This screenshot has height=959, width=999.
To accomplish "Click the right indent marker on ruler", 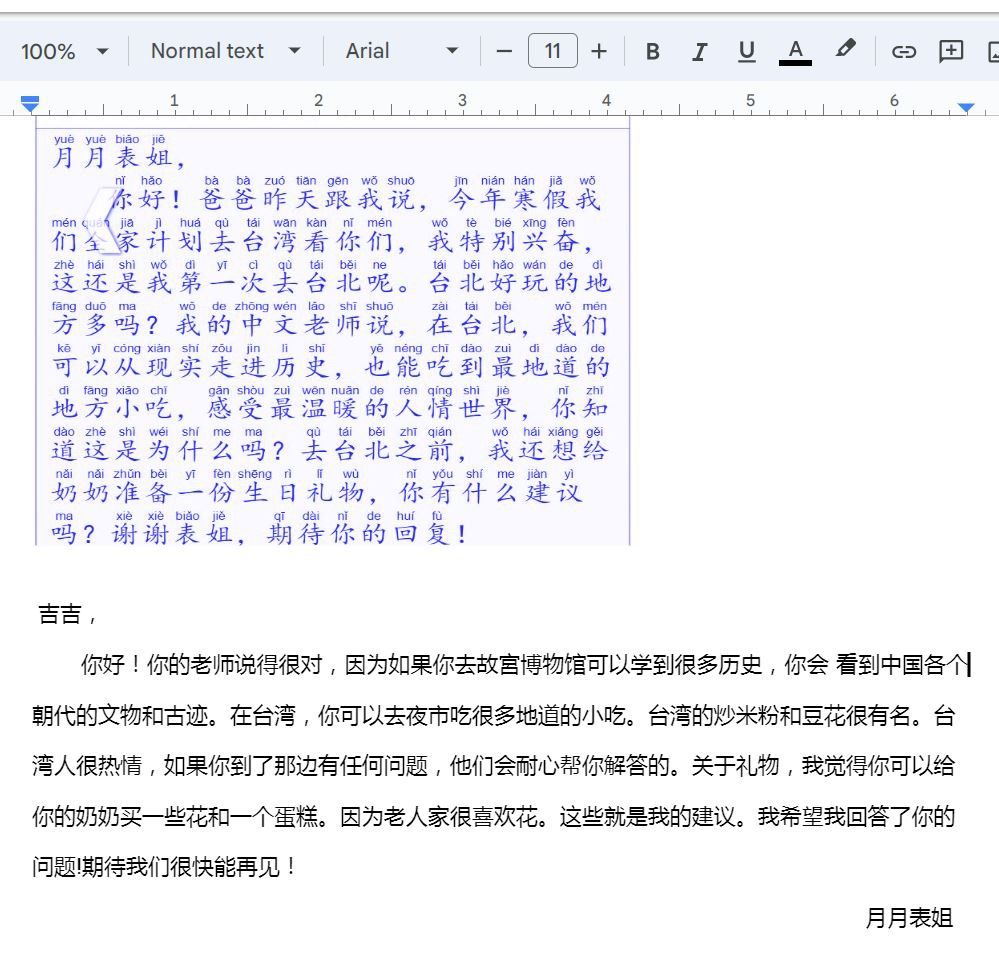I will (x=965, y=106).
